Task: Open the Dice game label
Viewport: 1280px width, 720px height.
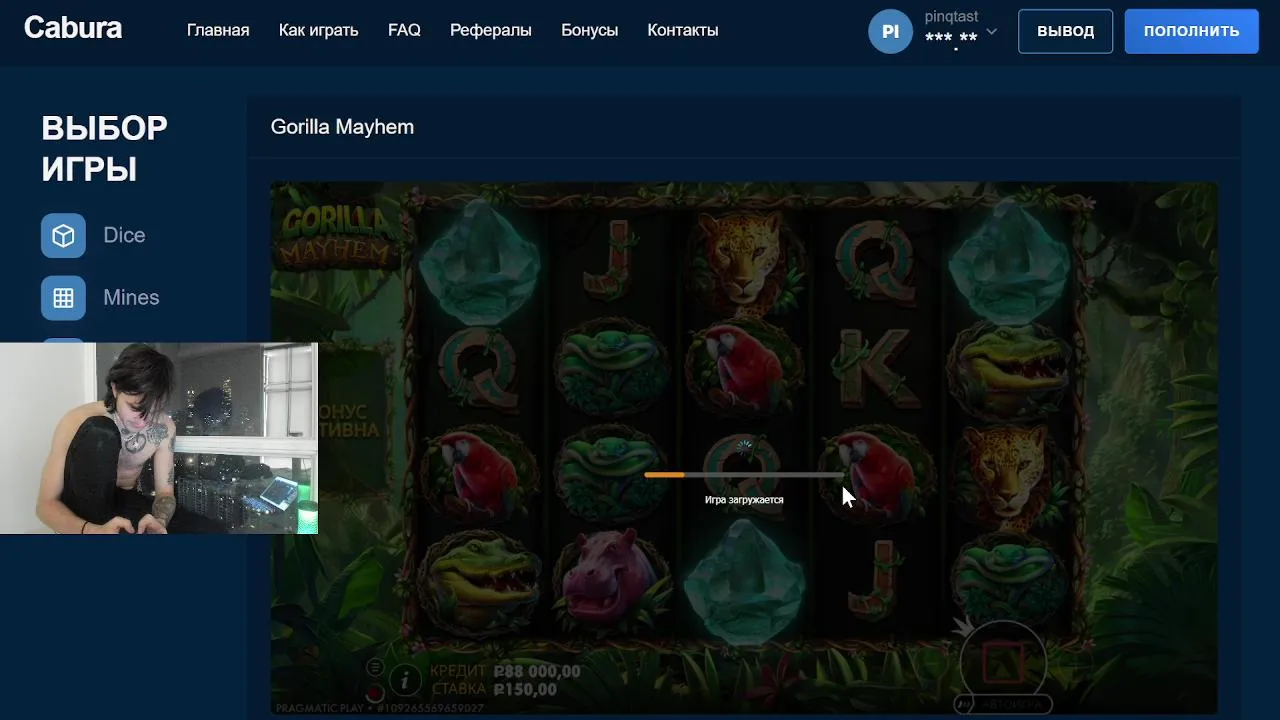Action: [x=124, y=235]
